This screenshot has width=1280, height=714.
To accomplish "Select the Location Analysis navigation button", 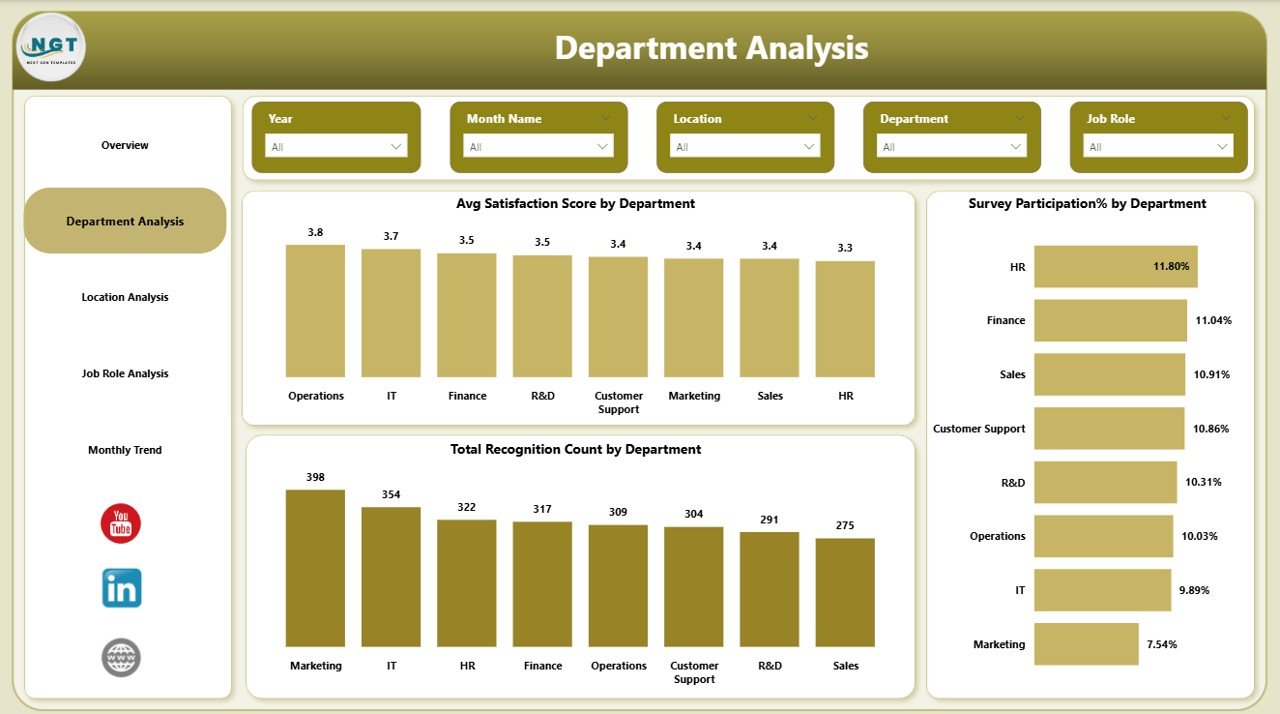I will (x=124, y=297).
